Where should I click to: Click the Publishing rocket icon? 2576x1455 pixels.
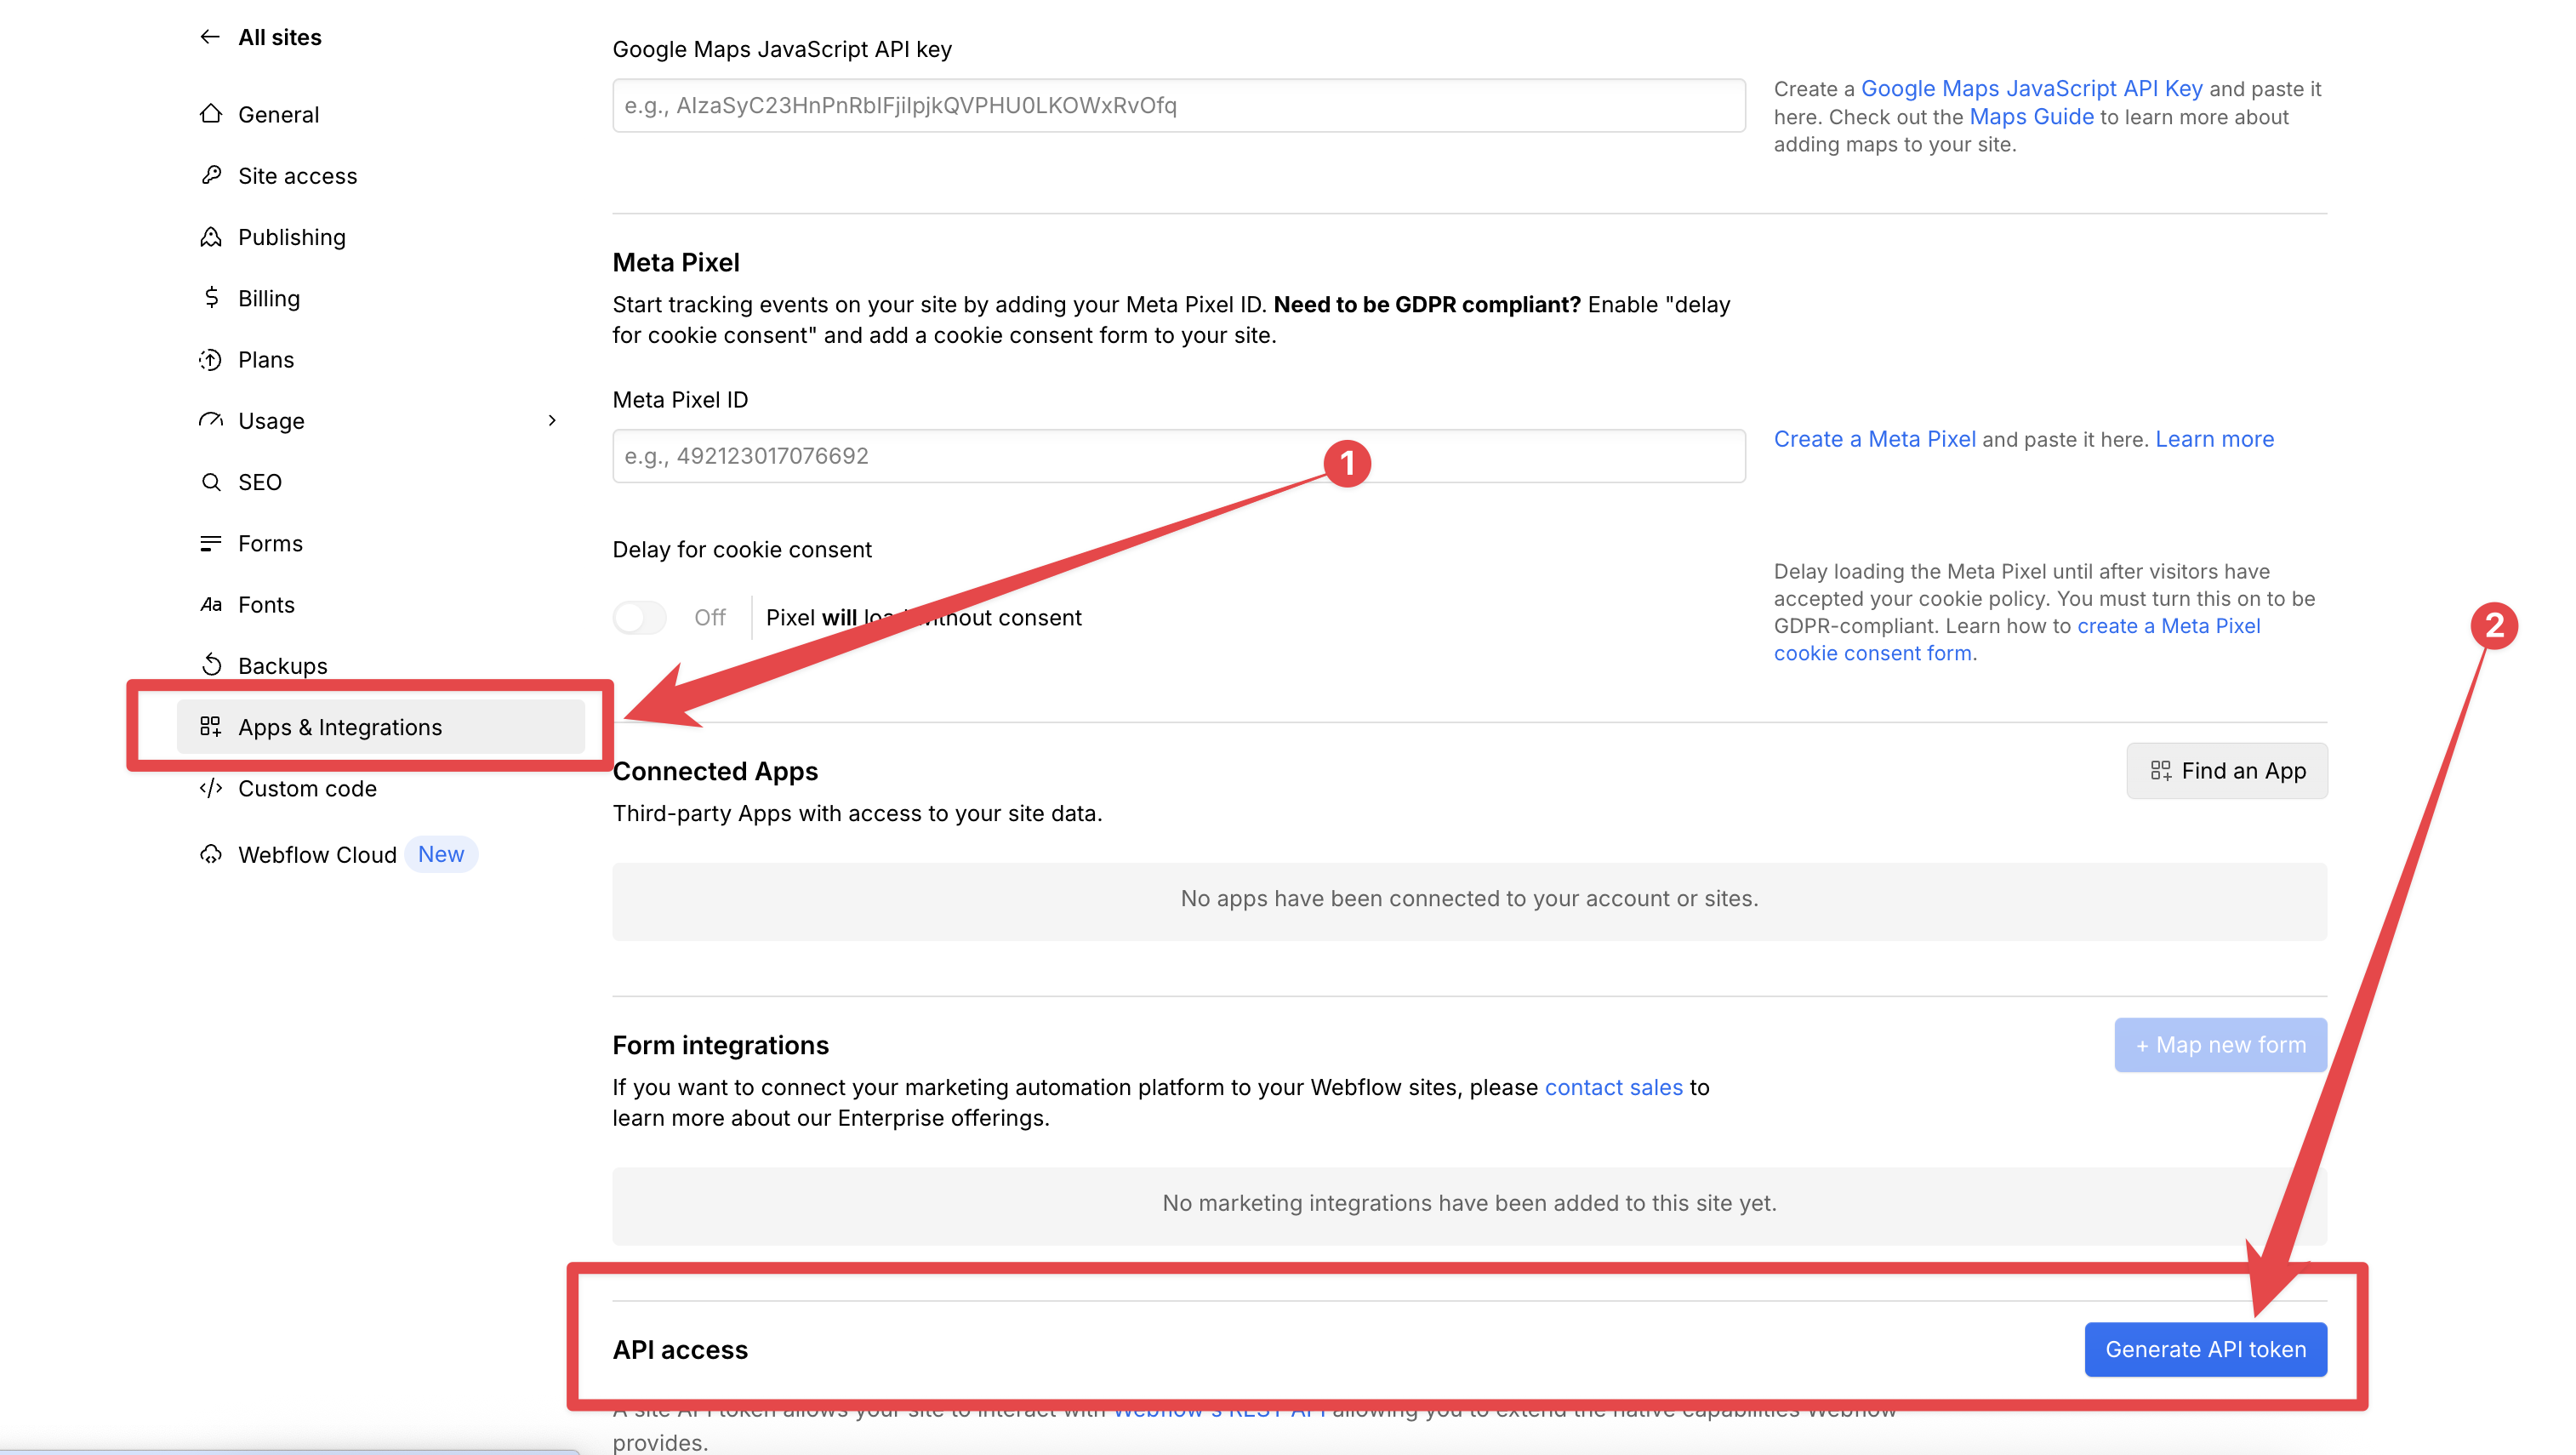pos(210,237)
